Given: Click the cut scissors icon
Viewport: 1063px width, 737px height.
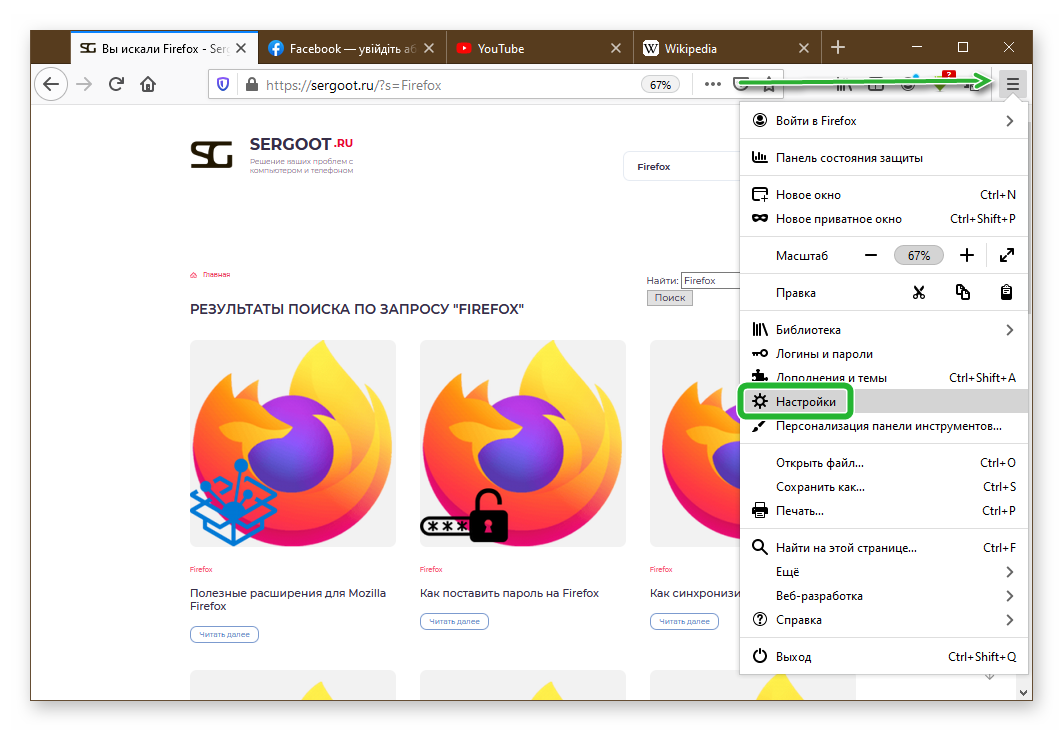Looking at the screenshot, I should [919, 293].
